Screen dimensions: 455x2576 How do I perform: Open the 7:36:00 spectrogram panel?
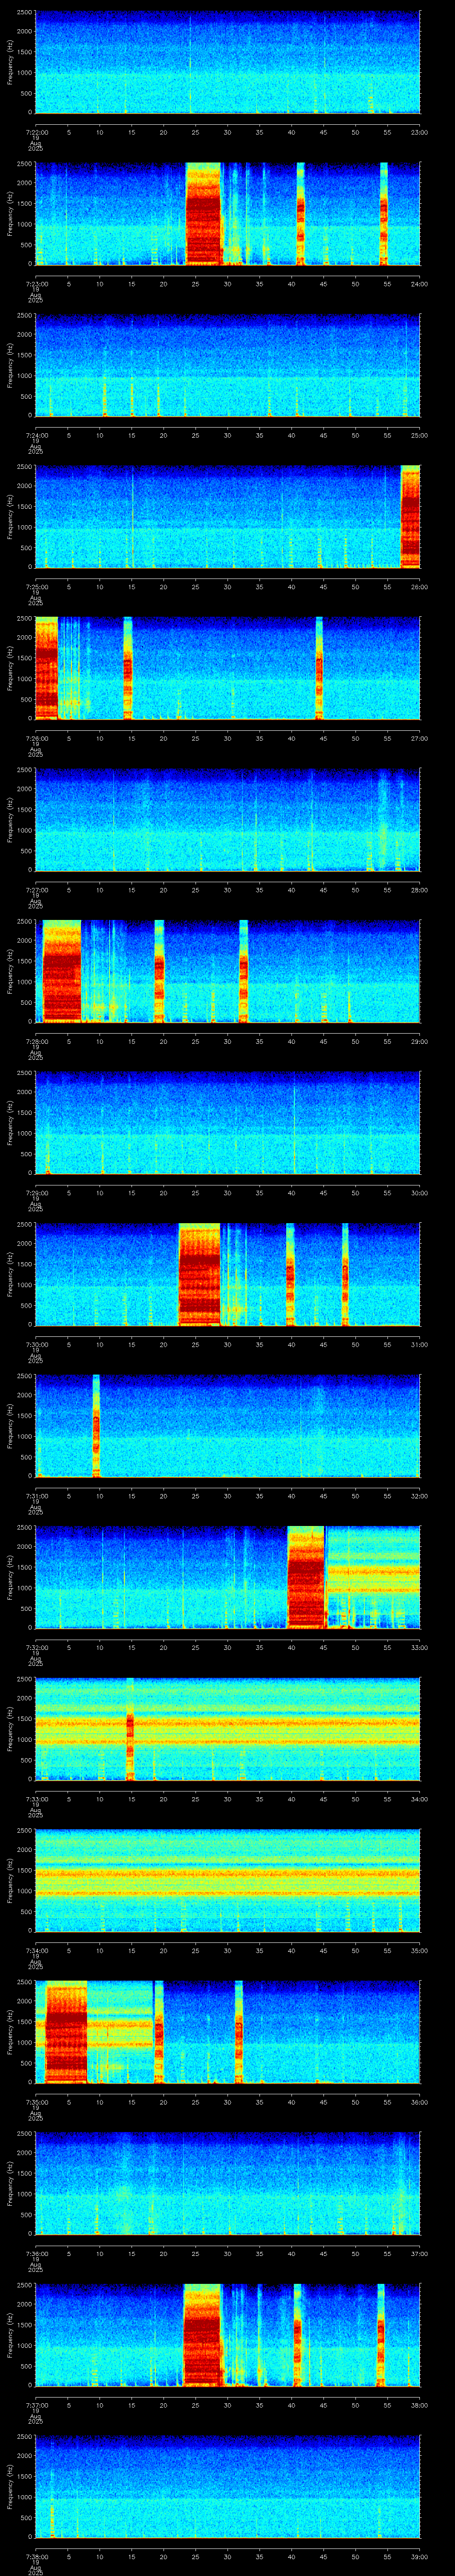[227, 2183]
